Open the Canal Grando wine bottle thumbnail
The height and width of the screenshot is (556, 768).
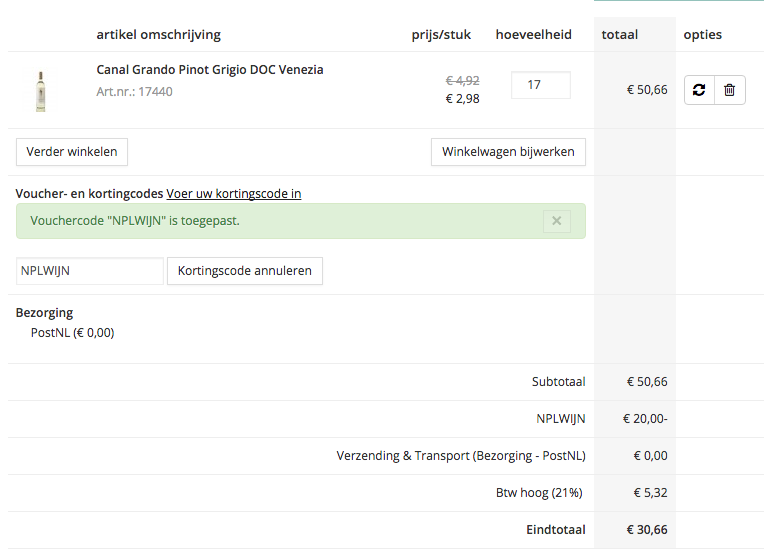pos(41,90)
